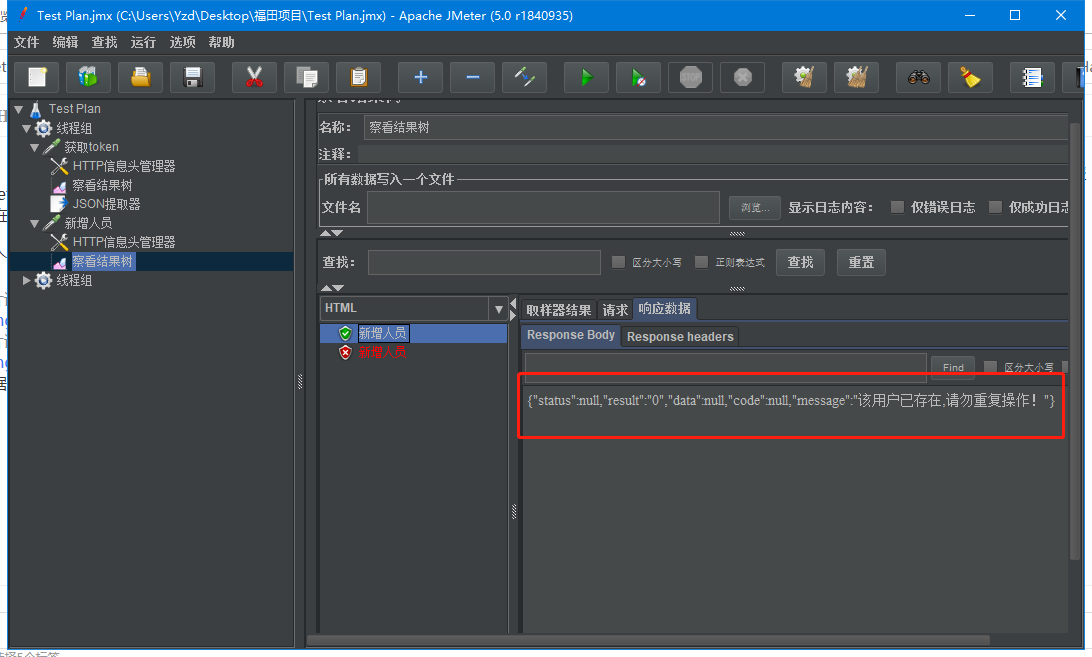Screen dimensions: 1092x657
Task: Toggle the 正则表达式 checkbox
Action: coord(701,262)
